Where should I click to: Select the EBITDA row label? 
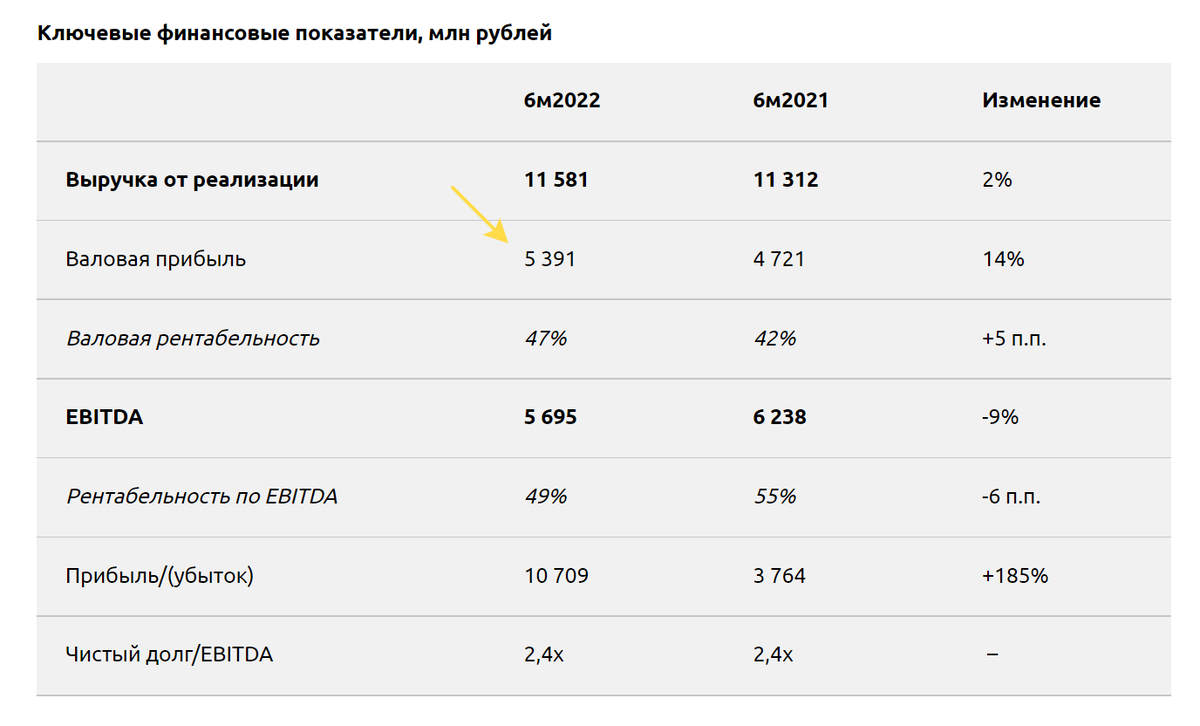click(x=105, y=417)
